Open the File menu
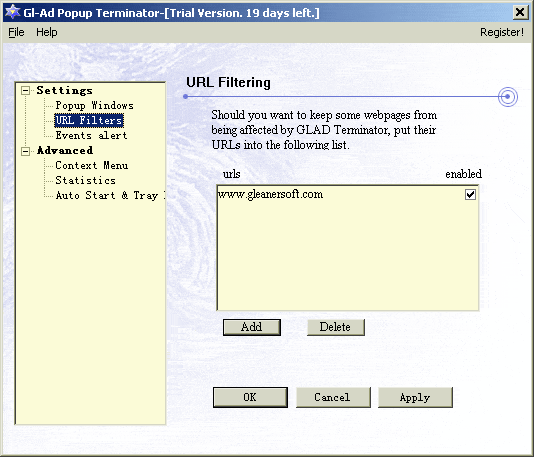The height and width of the screenshot is (457, 534). [x=16, y=32]
